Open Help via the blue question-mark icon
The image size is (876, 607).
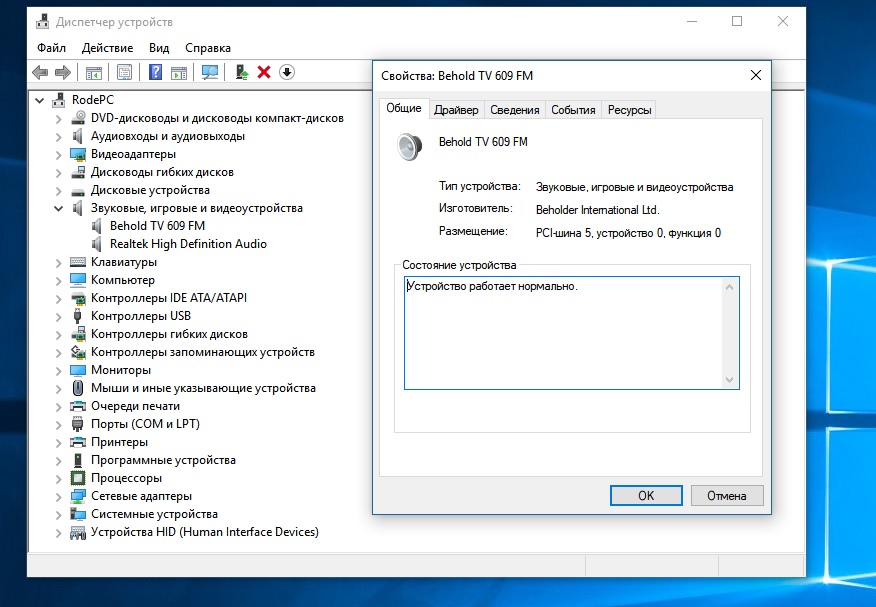click(155, 72)
